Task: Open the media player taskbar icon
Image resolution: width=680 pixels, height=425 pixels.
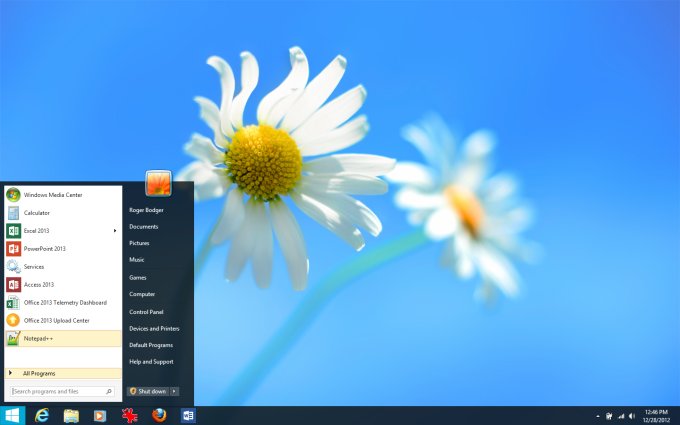Action: pos(100,416)
